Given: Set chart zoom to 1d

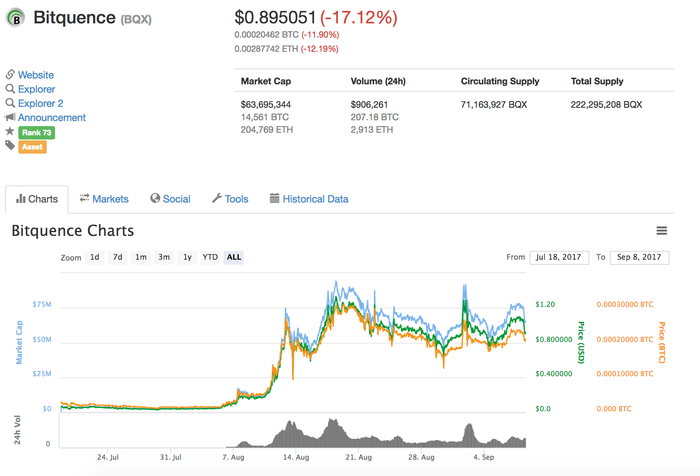Looking at the screenshot, I should pos(95,257).
